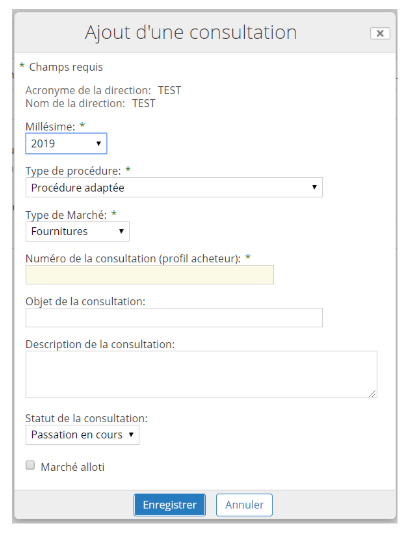Focus the yellow consultation number field
This screenshot has width=407, height=536.
pos(150,275)
